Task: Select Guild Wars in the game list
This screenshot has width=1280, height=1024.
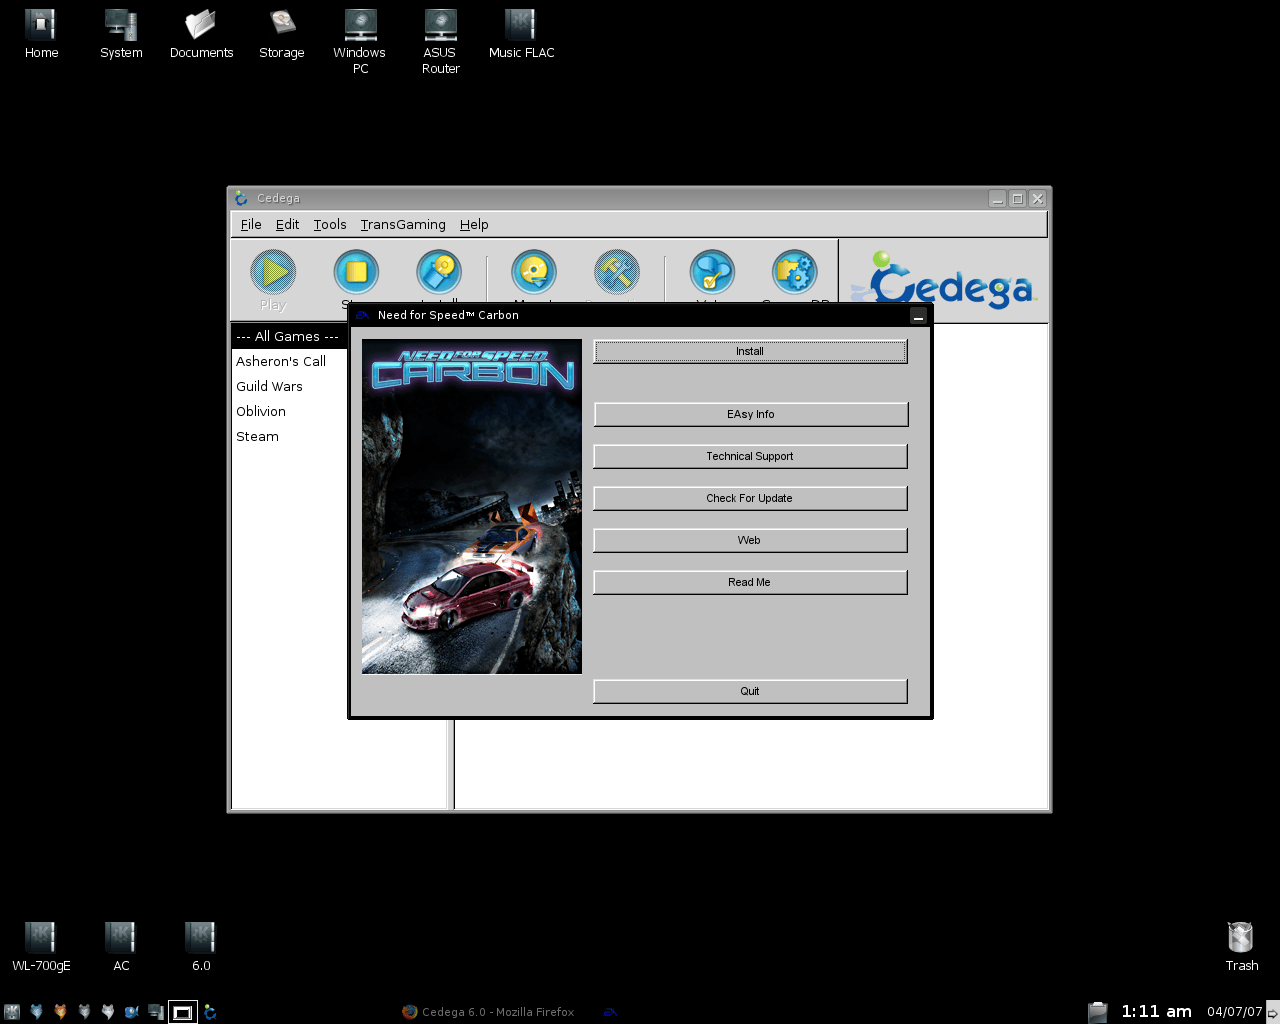Action: (x=289, y=386)
